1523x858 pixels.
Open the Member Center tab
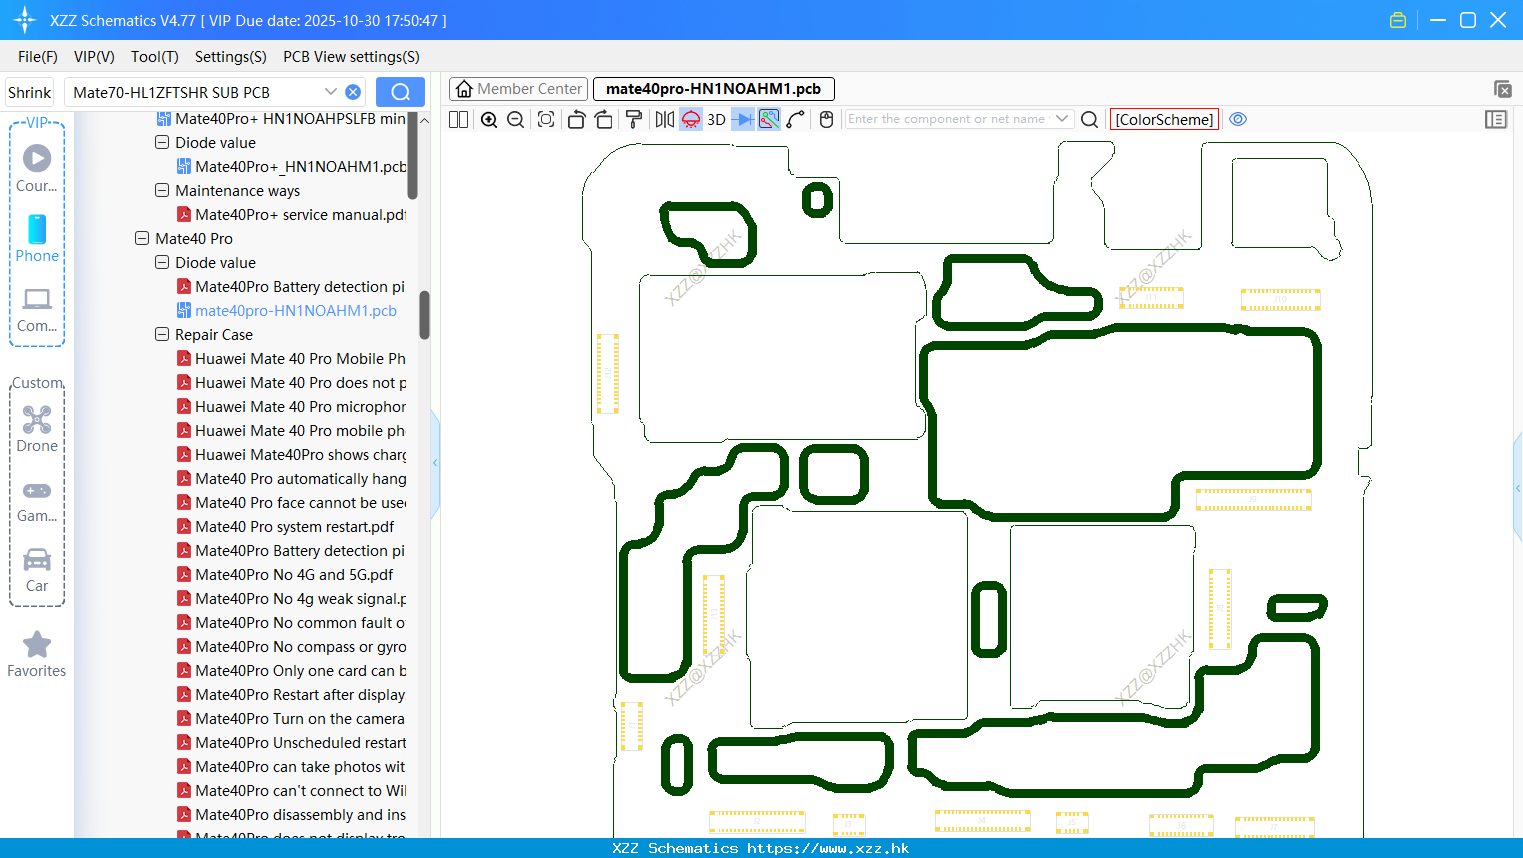[x=519, y=89]
